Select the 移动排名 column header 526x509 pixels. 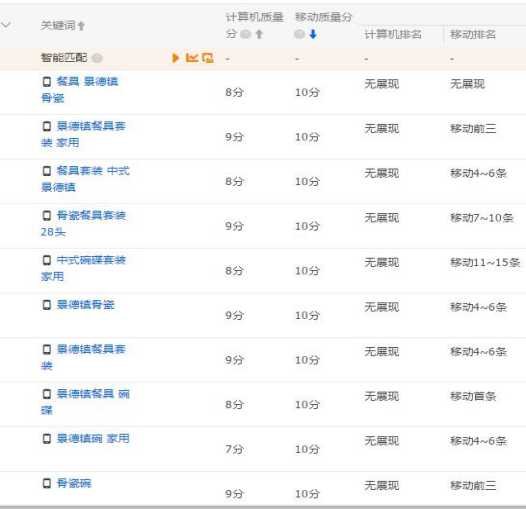[x=473, y=34]
